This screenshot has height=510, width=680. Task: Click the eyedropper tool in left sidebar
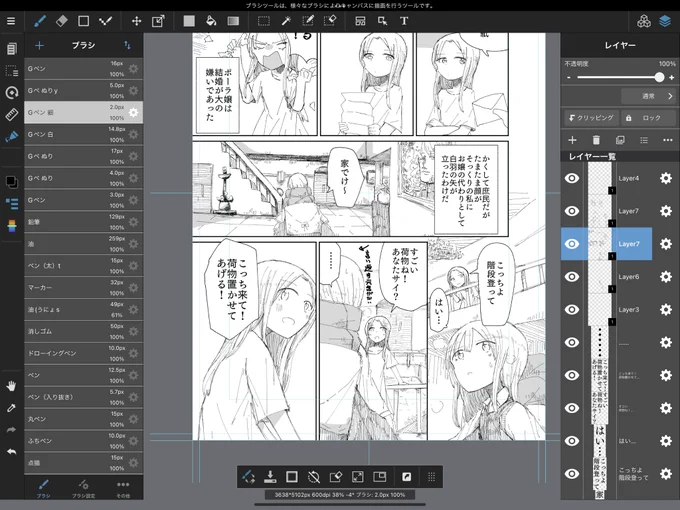11,408
